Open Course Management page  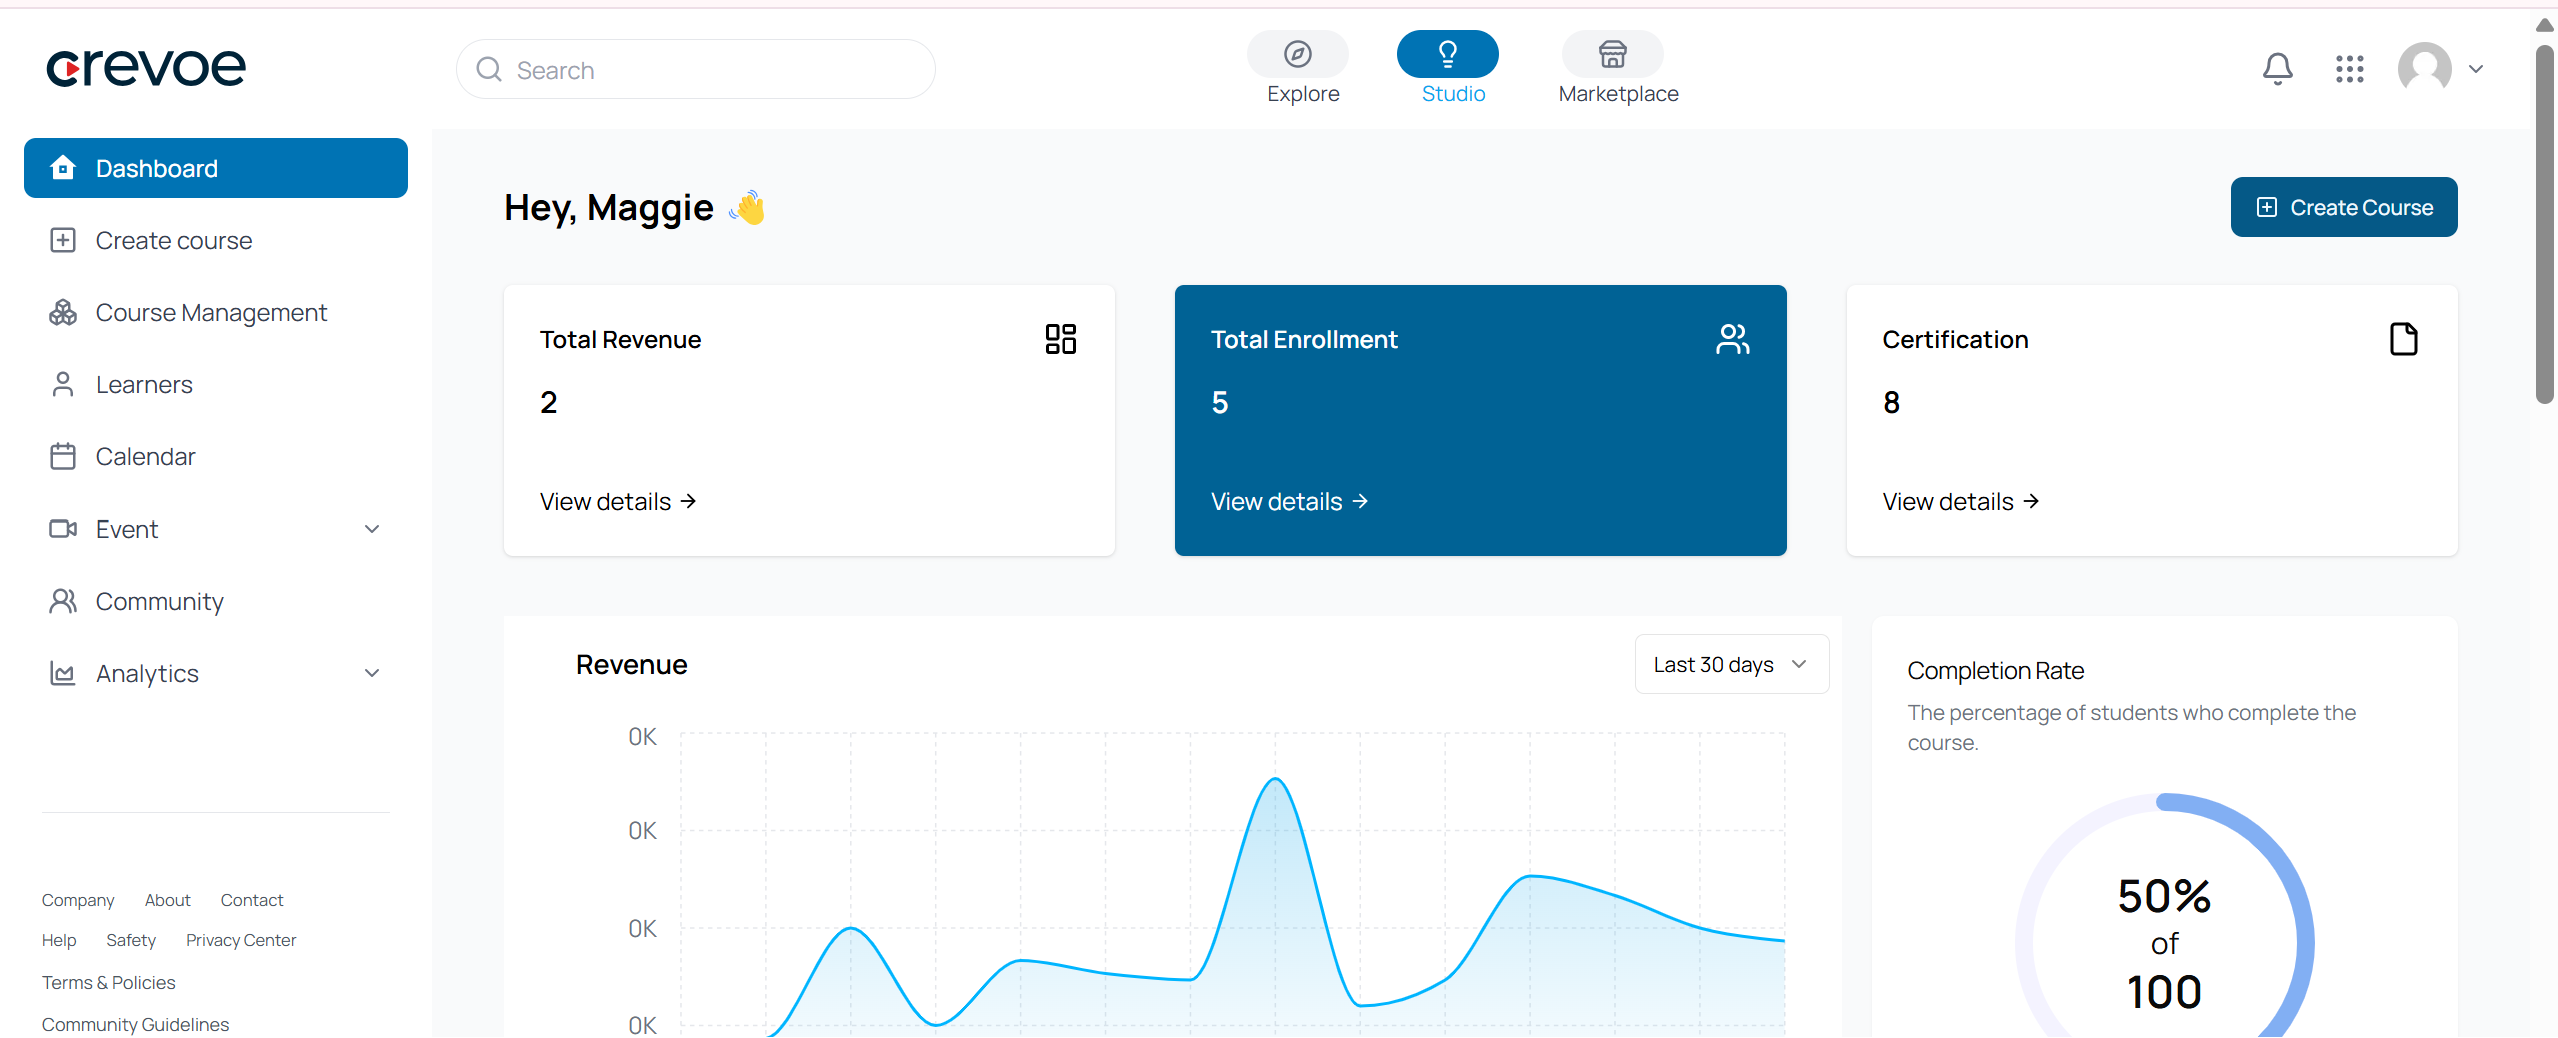[216, 312]
